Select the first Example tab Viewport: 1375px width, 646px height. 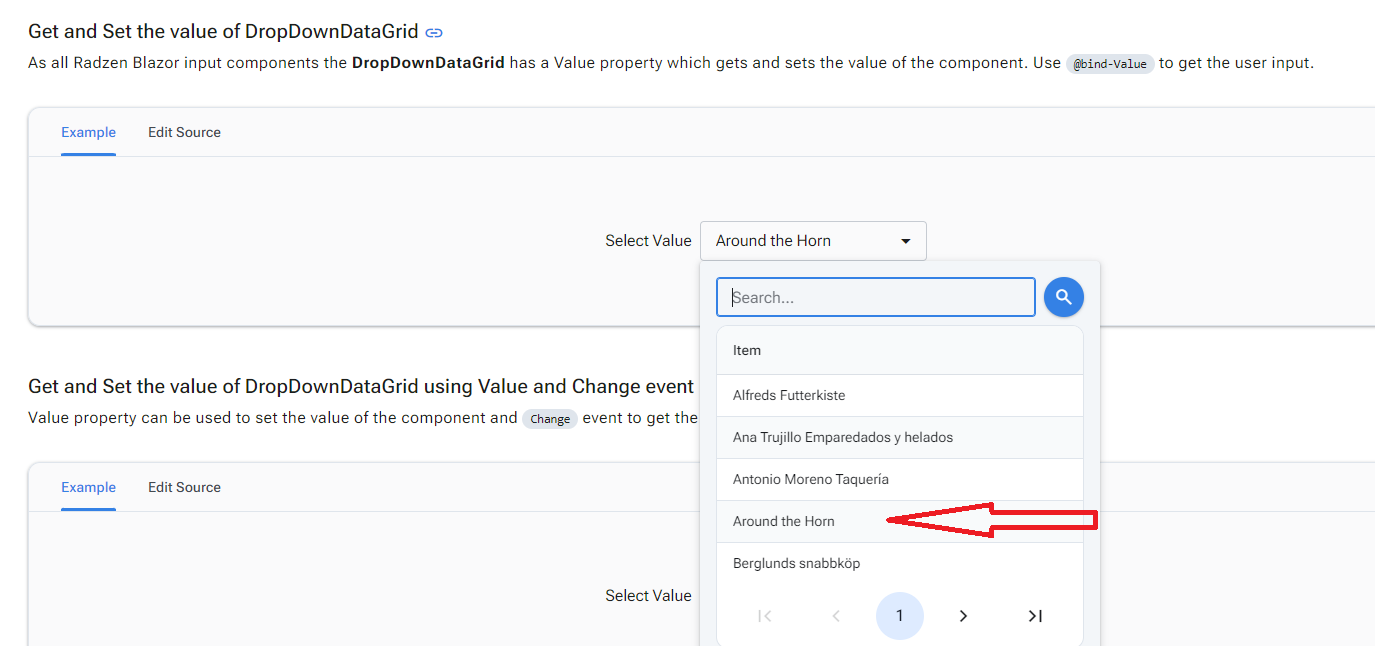[x=88, y=132]
